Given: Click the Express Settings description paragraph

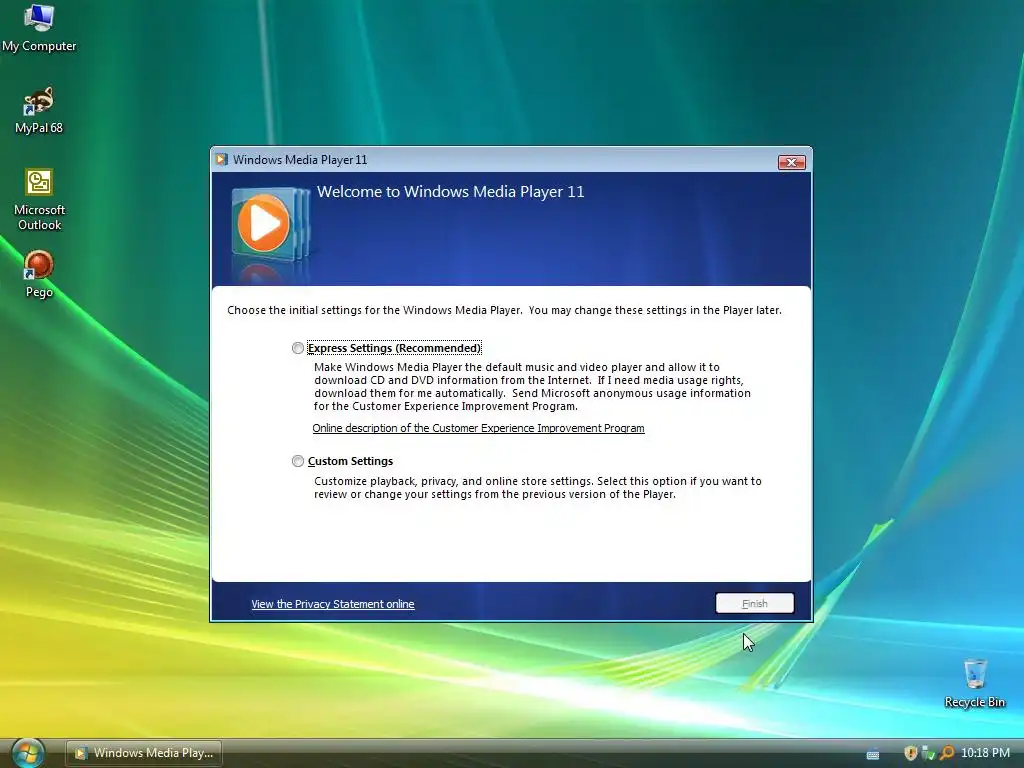Looking at the screenshot, I should pyautogui.click(x=532, y=387).
